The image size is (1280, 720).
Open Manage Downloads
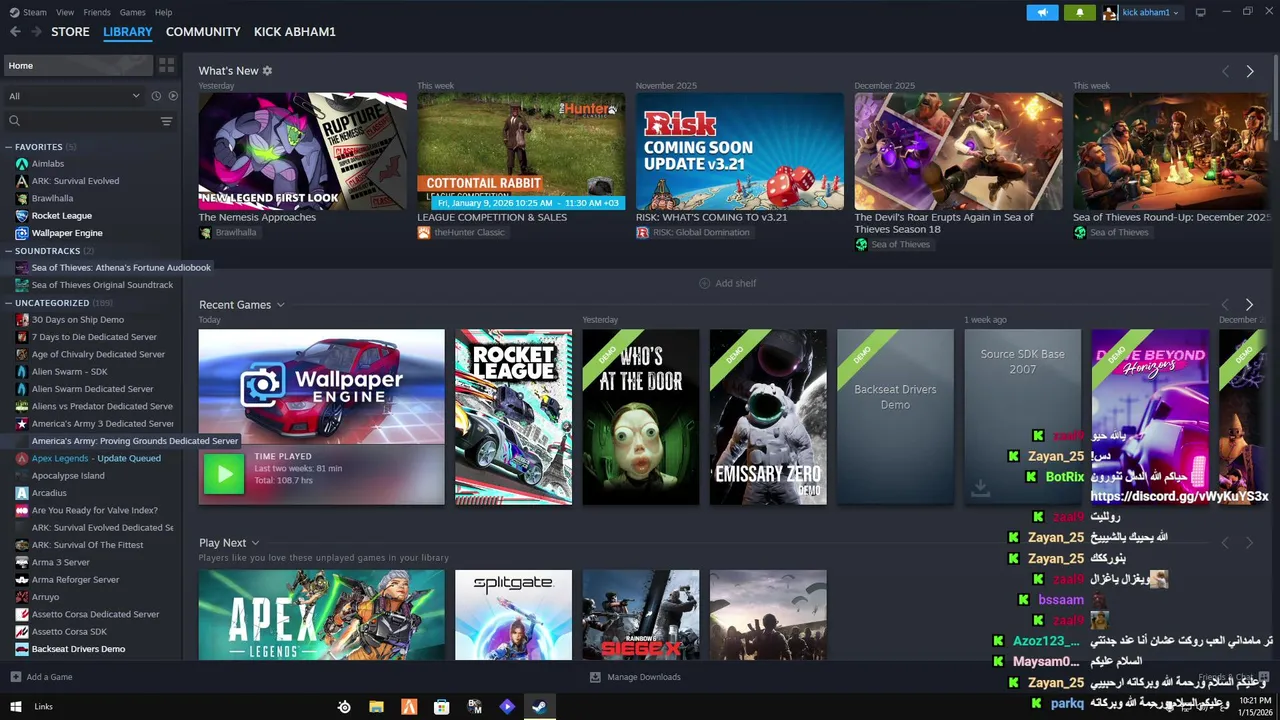tap(635, 677)
